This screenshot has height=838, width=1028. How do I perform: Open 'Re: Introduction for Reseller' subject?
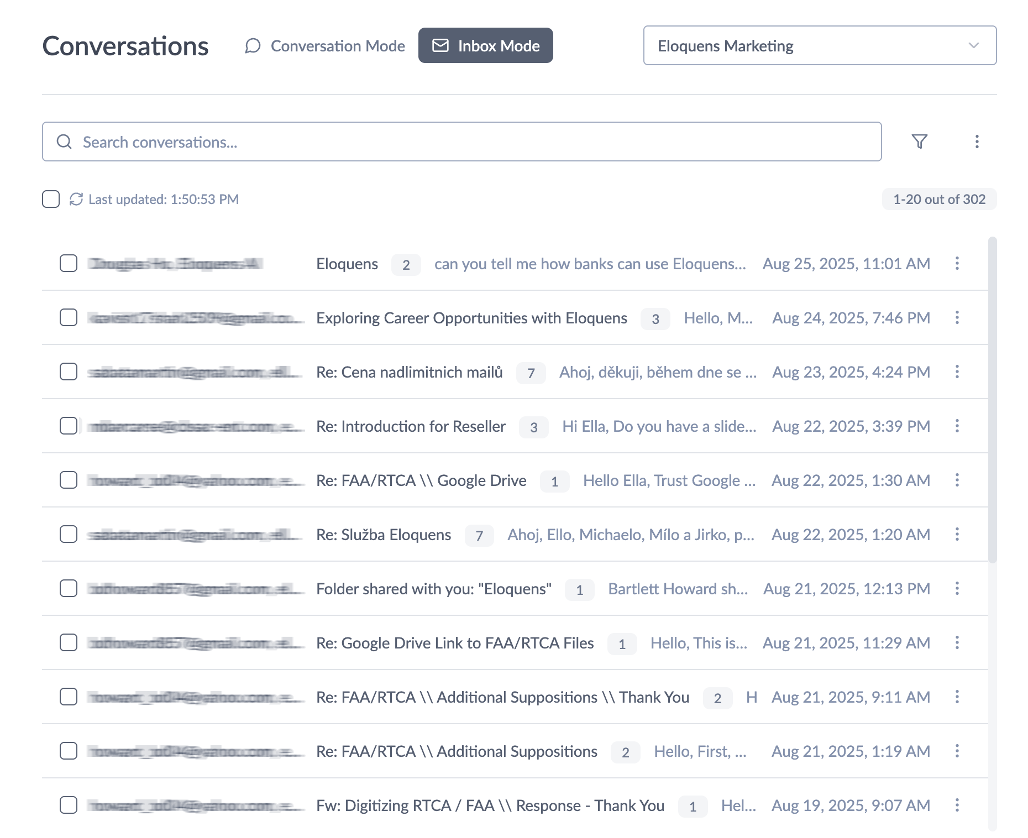pyautogui.click(x=410, y=426)
